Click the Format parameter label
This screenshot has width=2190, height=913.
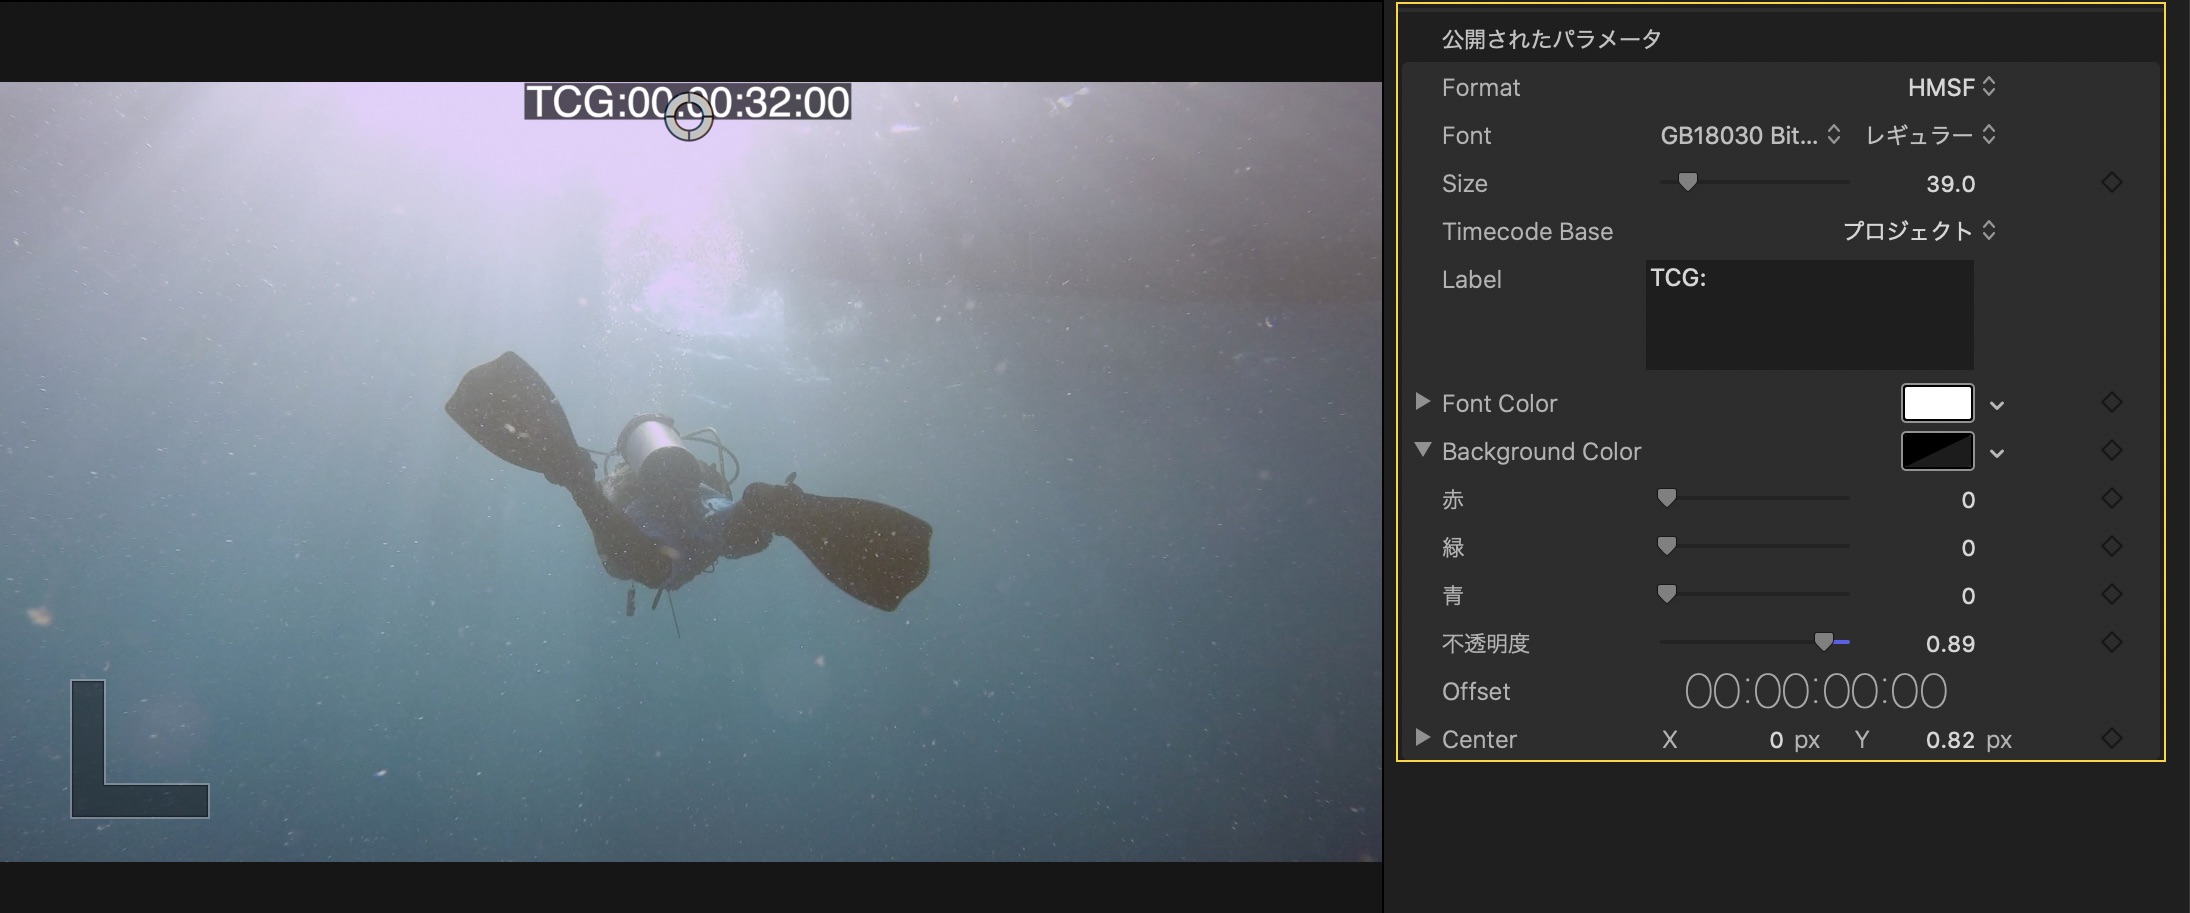tap(1480, 88)
